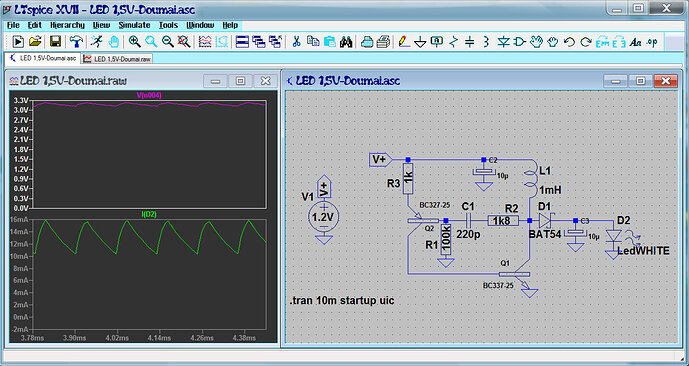Place a ground symbol
Screen dimensions: 689x366
pos(421,42)
